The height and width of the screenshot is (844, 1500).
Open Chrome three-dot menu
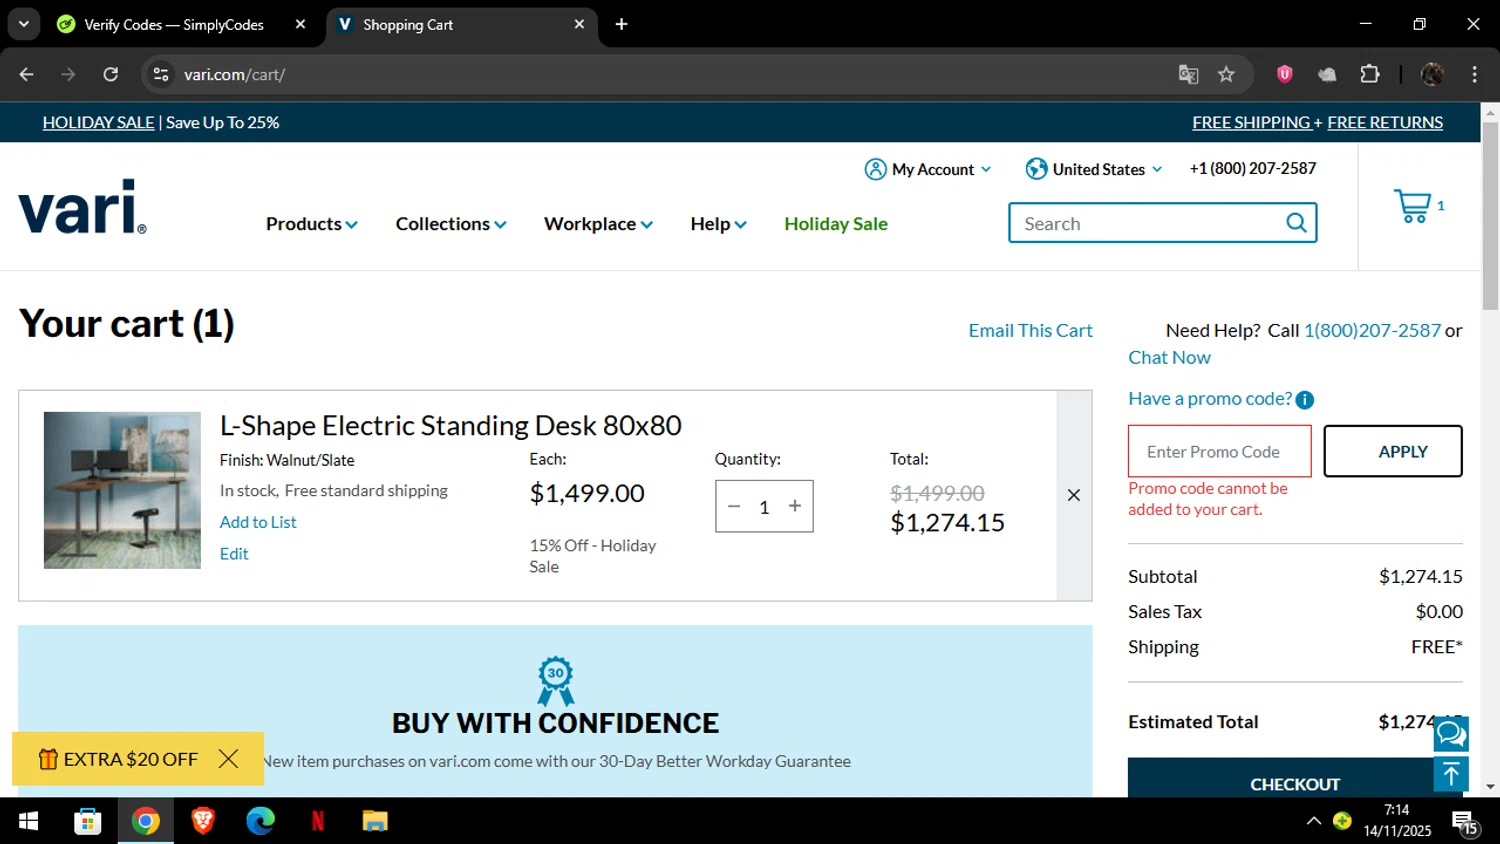click(x=1474, y=74)
